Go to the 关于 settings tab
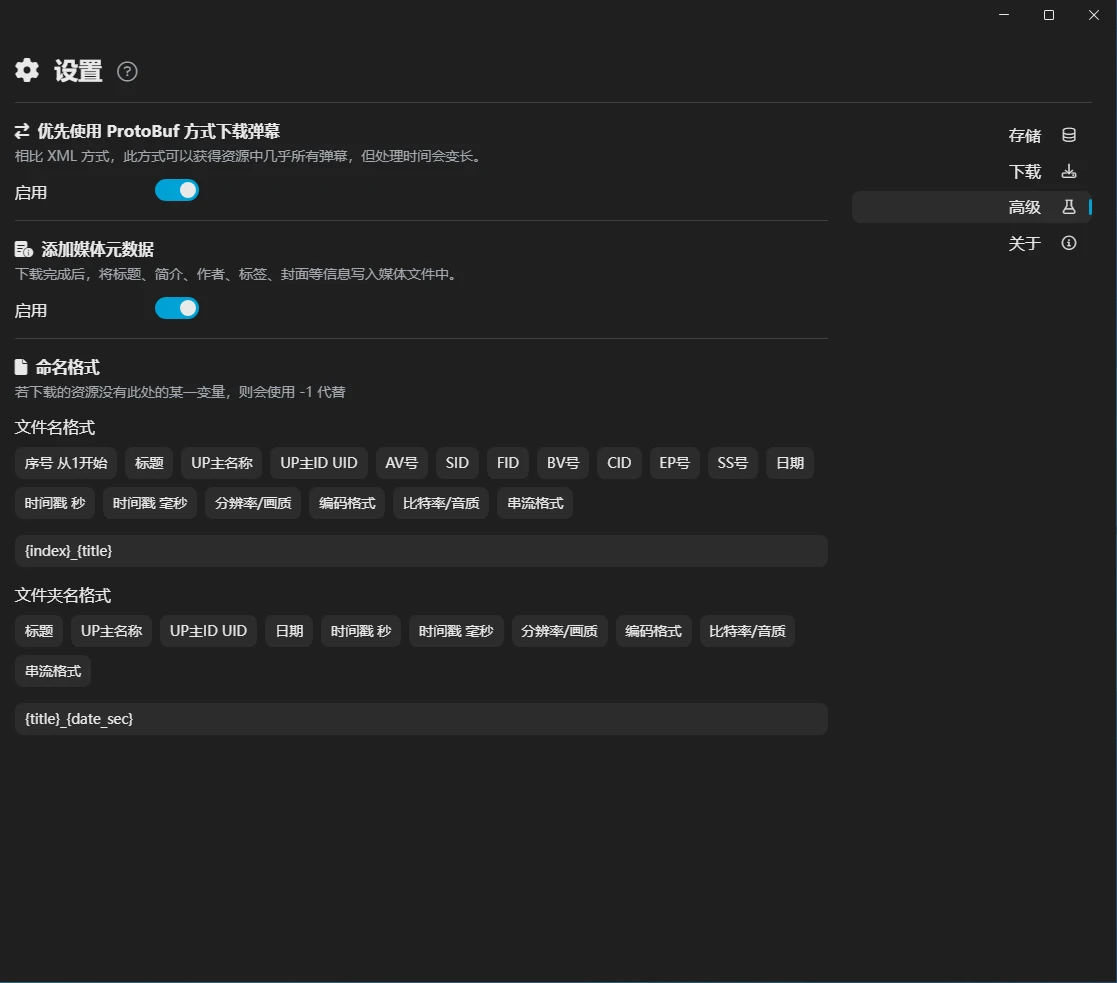The height and width of the screenshot is (983, 1117). point(1025,244)
